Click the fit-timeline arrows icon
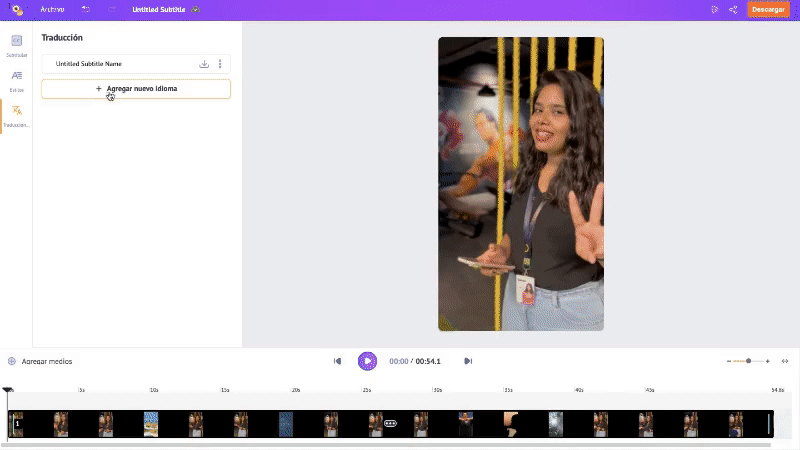Image resolution: width=800 pixels, height=450 pixels. coord(785,361)
